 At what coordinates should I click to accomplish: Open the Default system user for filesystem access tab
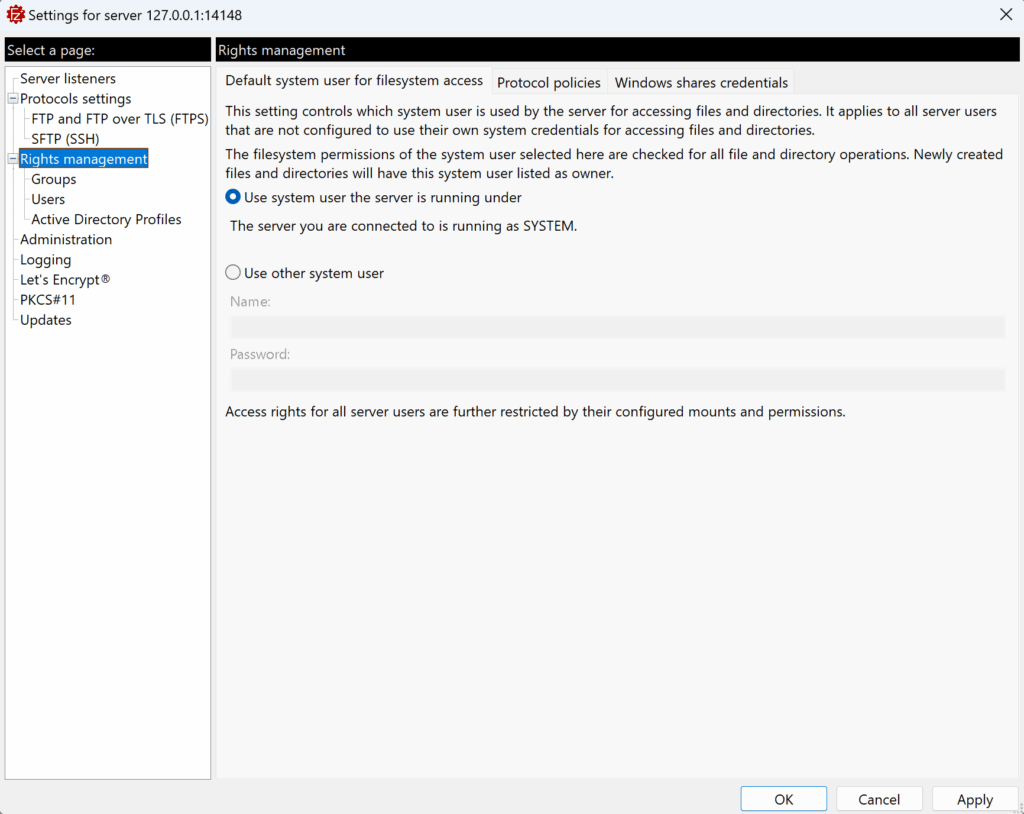point(354,81)
